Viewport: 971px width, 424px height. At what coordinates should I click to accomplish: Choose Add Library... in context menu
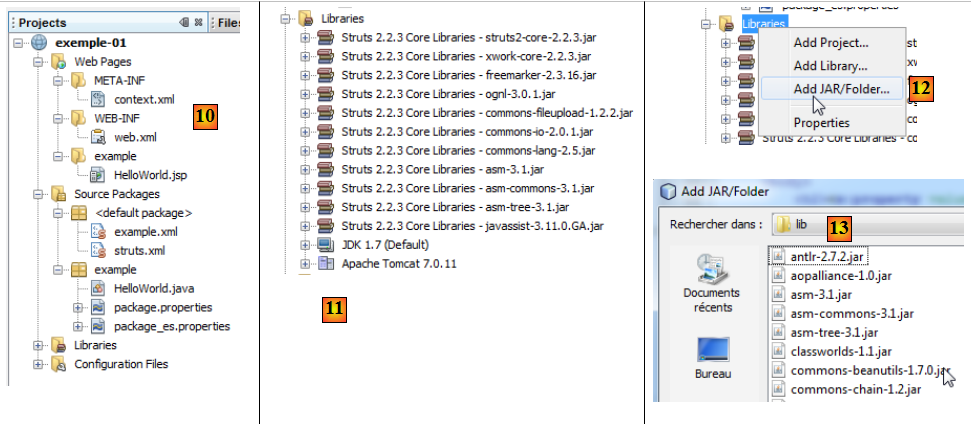point(830,66)
